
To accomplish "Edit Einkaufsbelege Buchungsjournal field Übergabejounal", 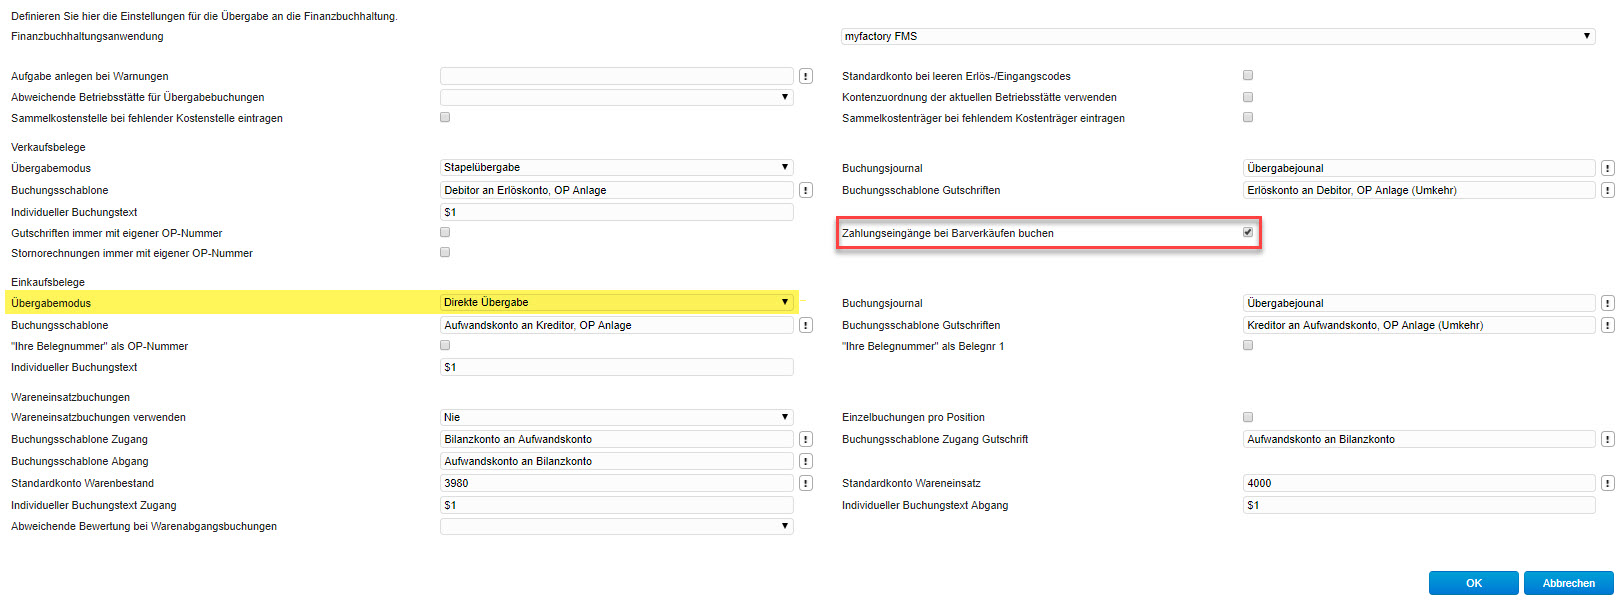I will coord(1419,303).
